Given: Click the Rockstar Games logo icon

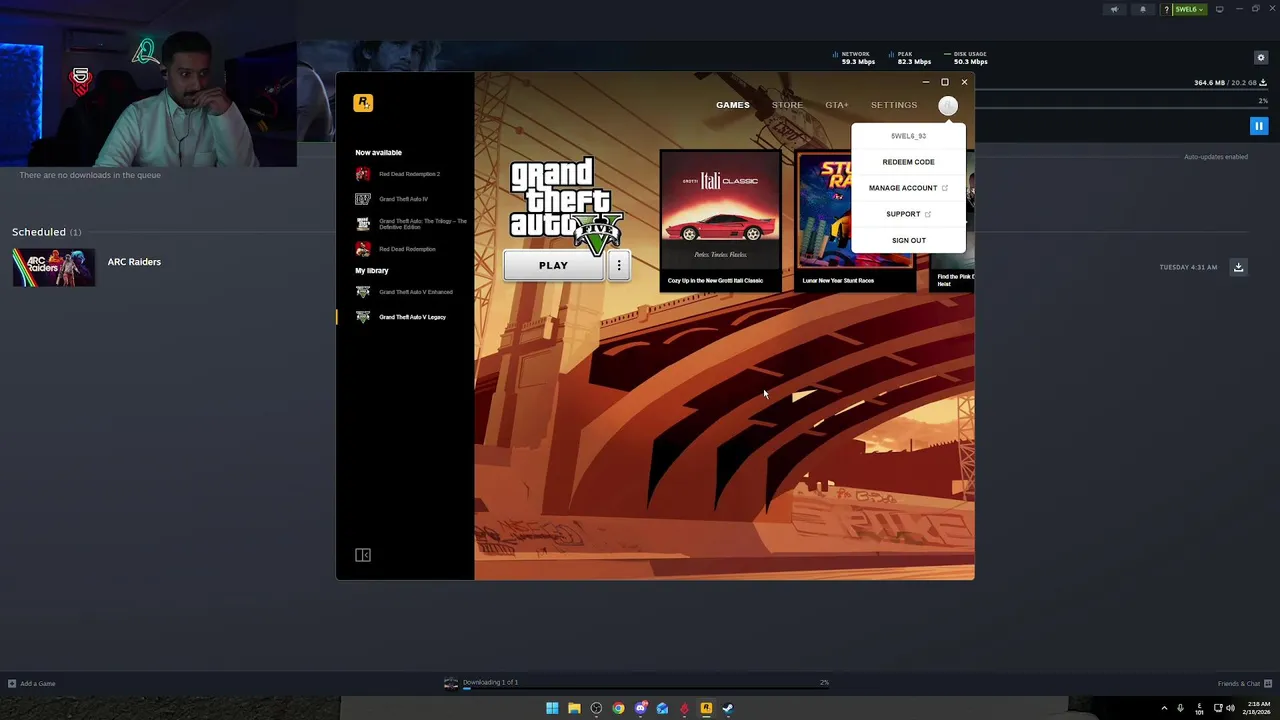Looking at the screenshot, I should [363, 103].
